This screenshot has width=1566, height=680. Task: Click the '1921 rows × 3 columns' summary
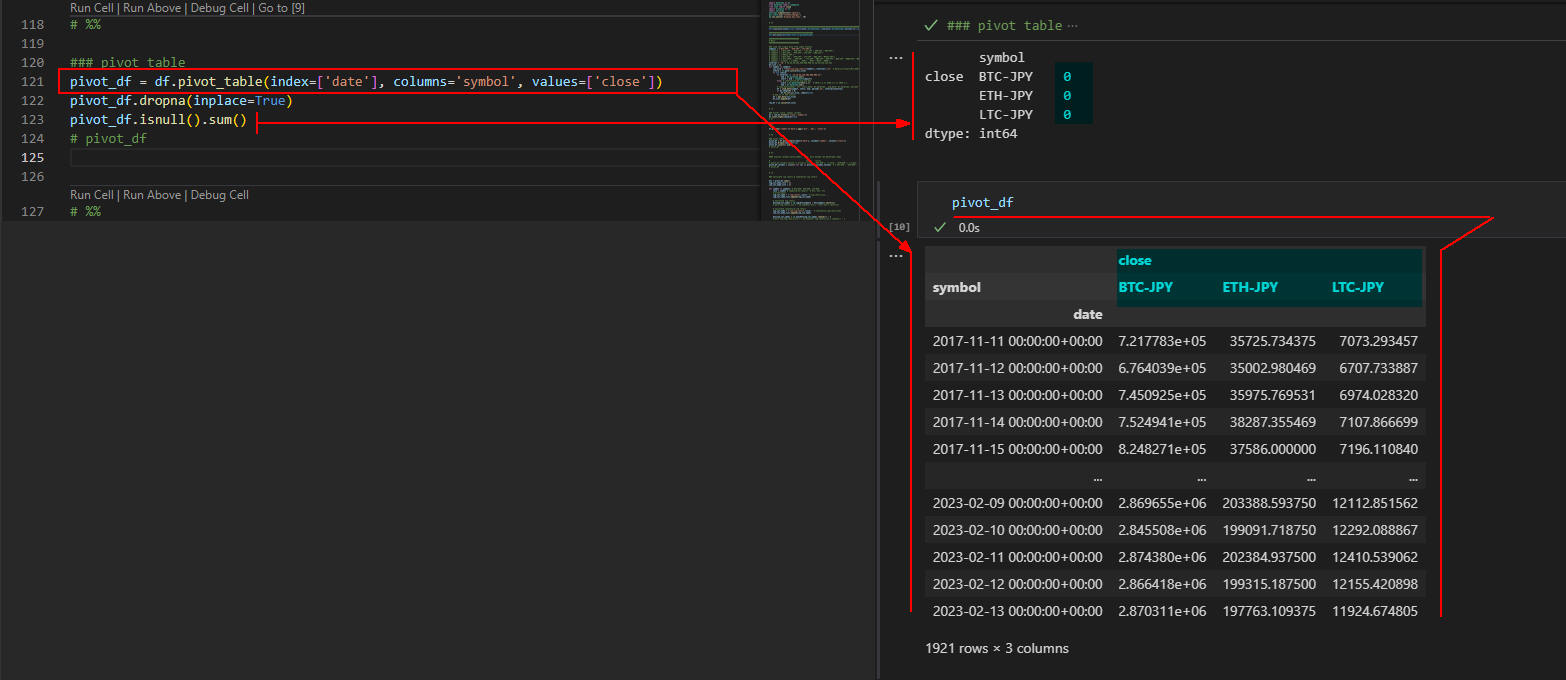pos(997,648)
